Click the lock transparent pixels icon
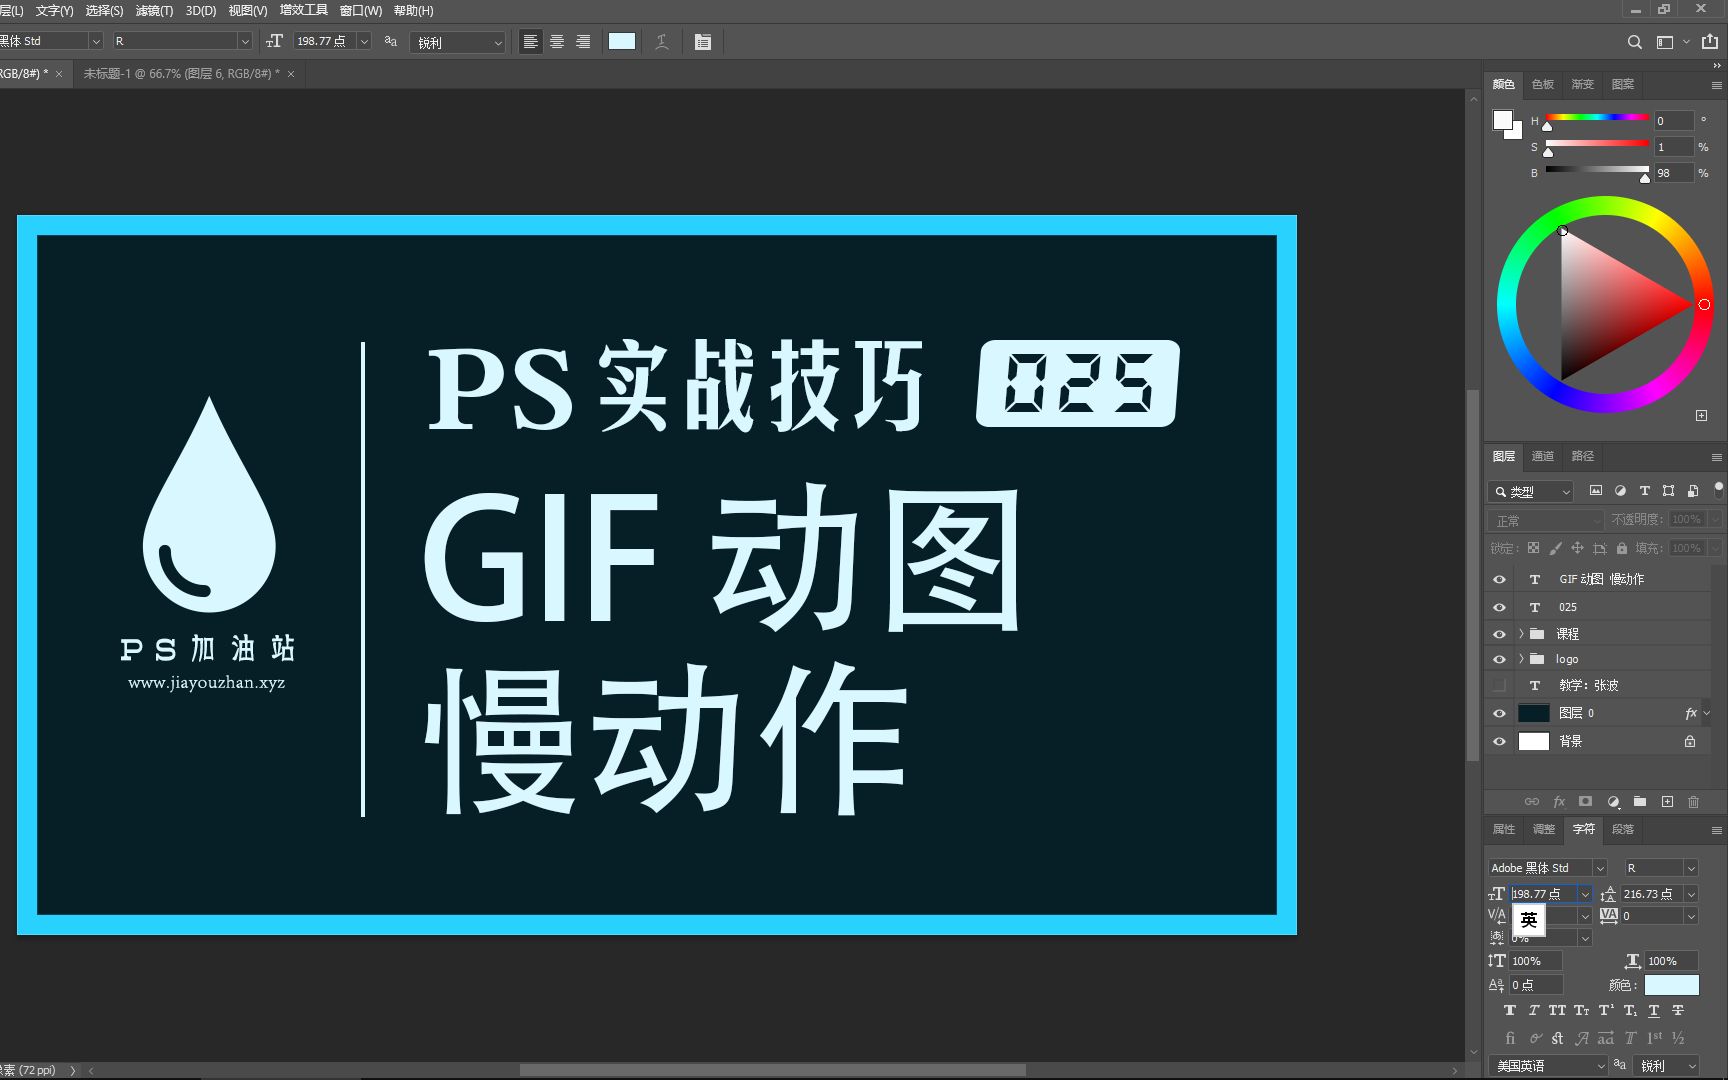Image resolution: width=1728 pixels, height=1080 pixels. [1534, 548]
